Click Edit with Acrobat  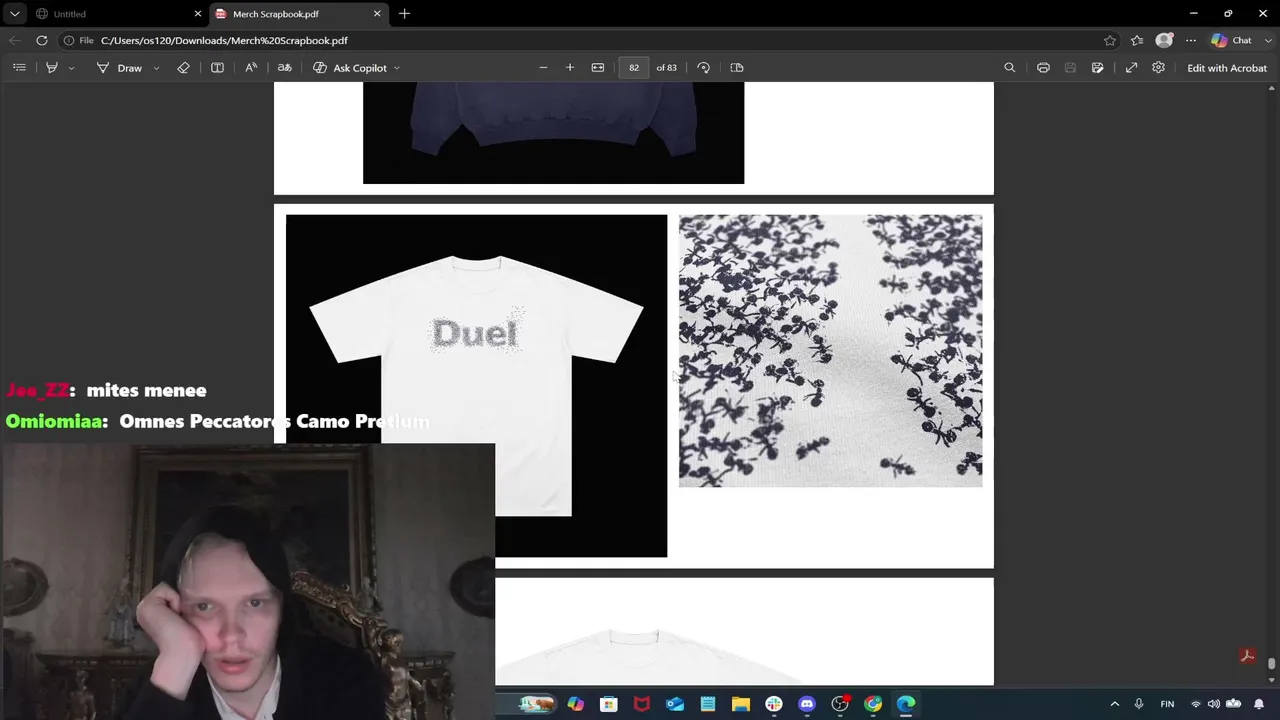coord(1227,68)
